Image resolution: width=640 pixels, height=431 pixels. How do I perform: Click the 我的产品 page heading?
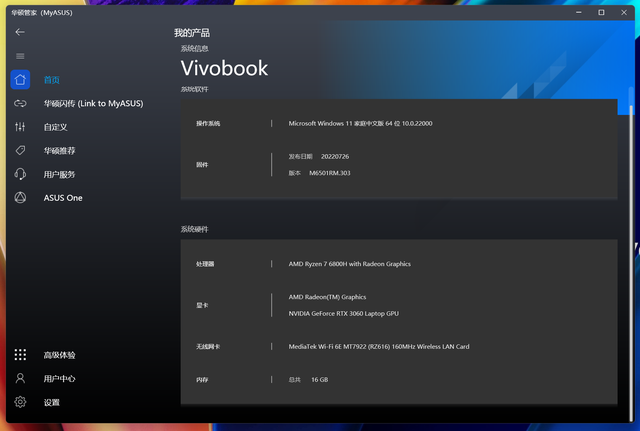pyautogui.click(x=192, y=33)
